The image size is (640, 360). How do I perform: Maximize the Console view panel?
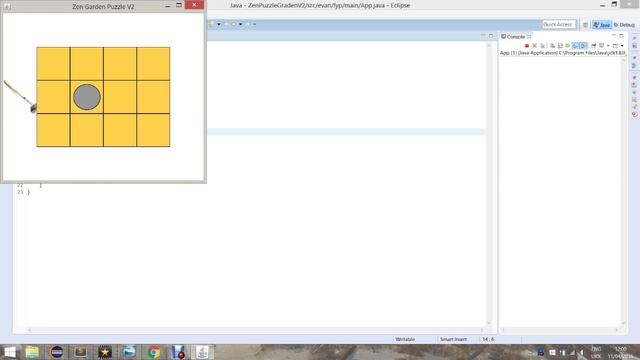[622, 36]
